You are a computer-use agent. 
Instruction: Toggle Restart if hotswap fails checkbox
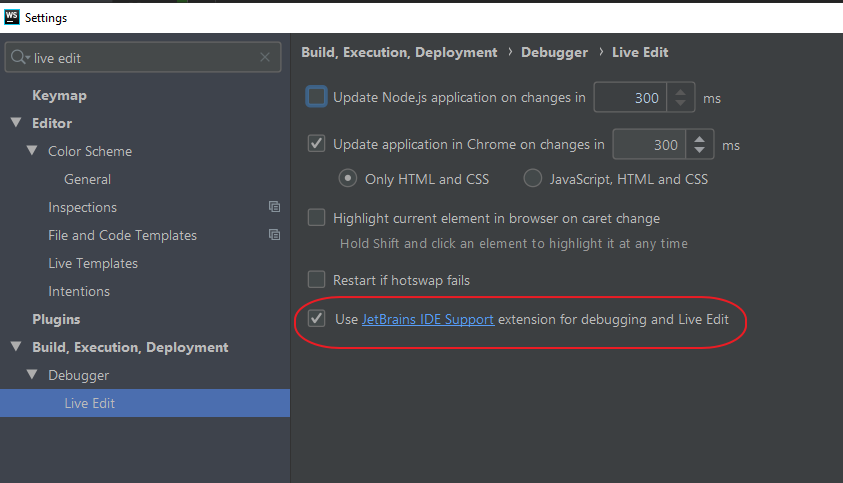[317, 280]
